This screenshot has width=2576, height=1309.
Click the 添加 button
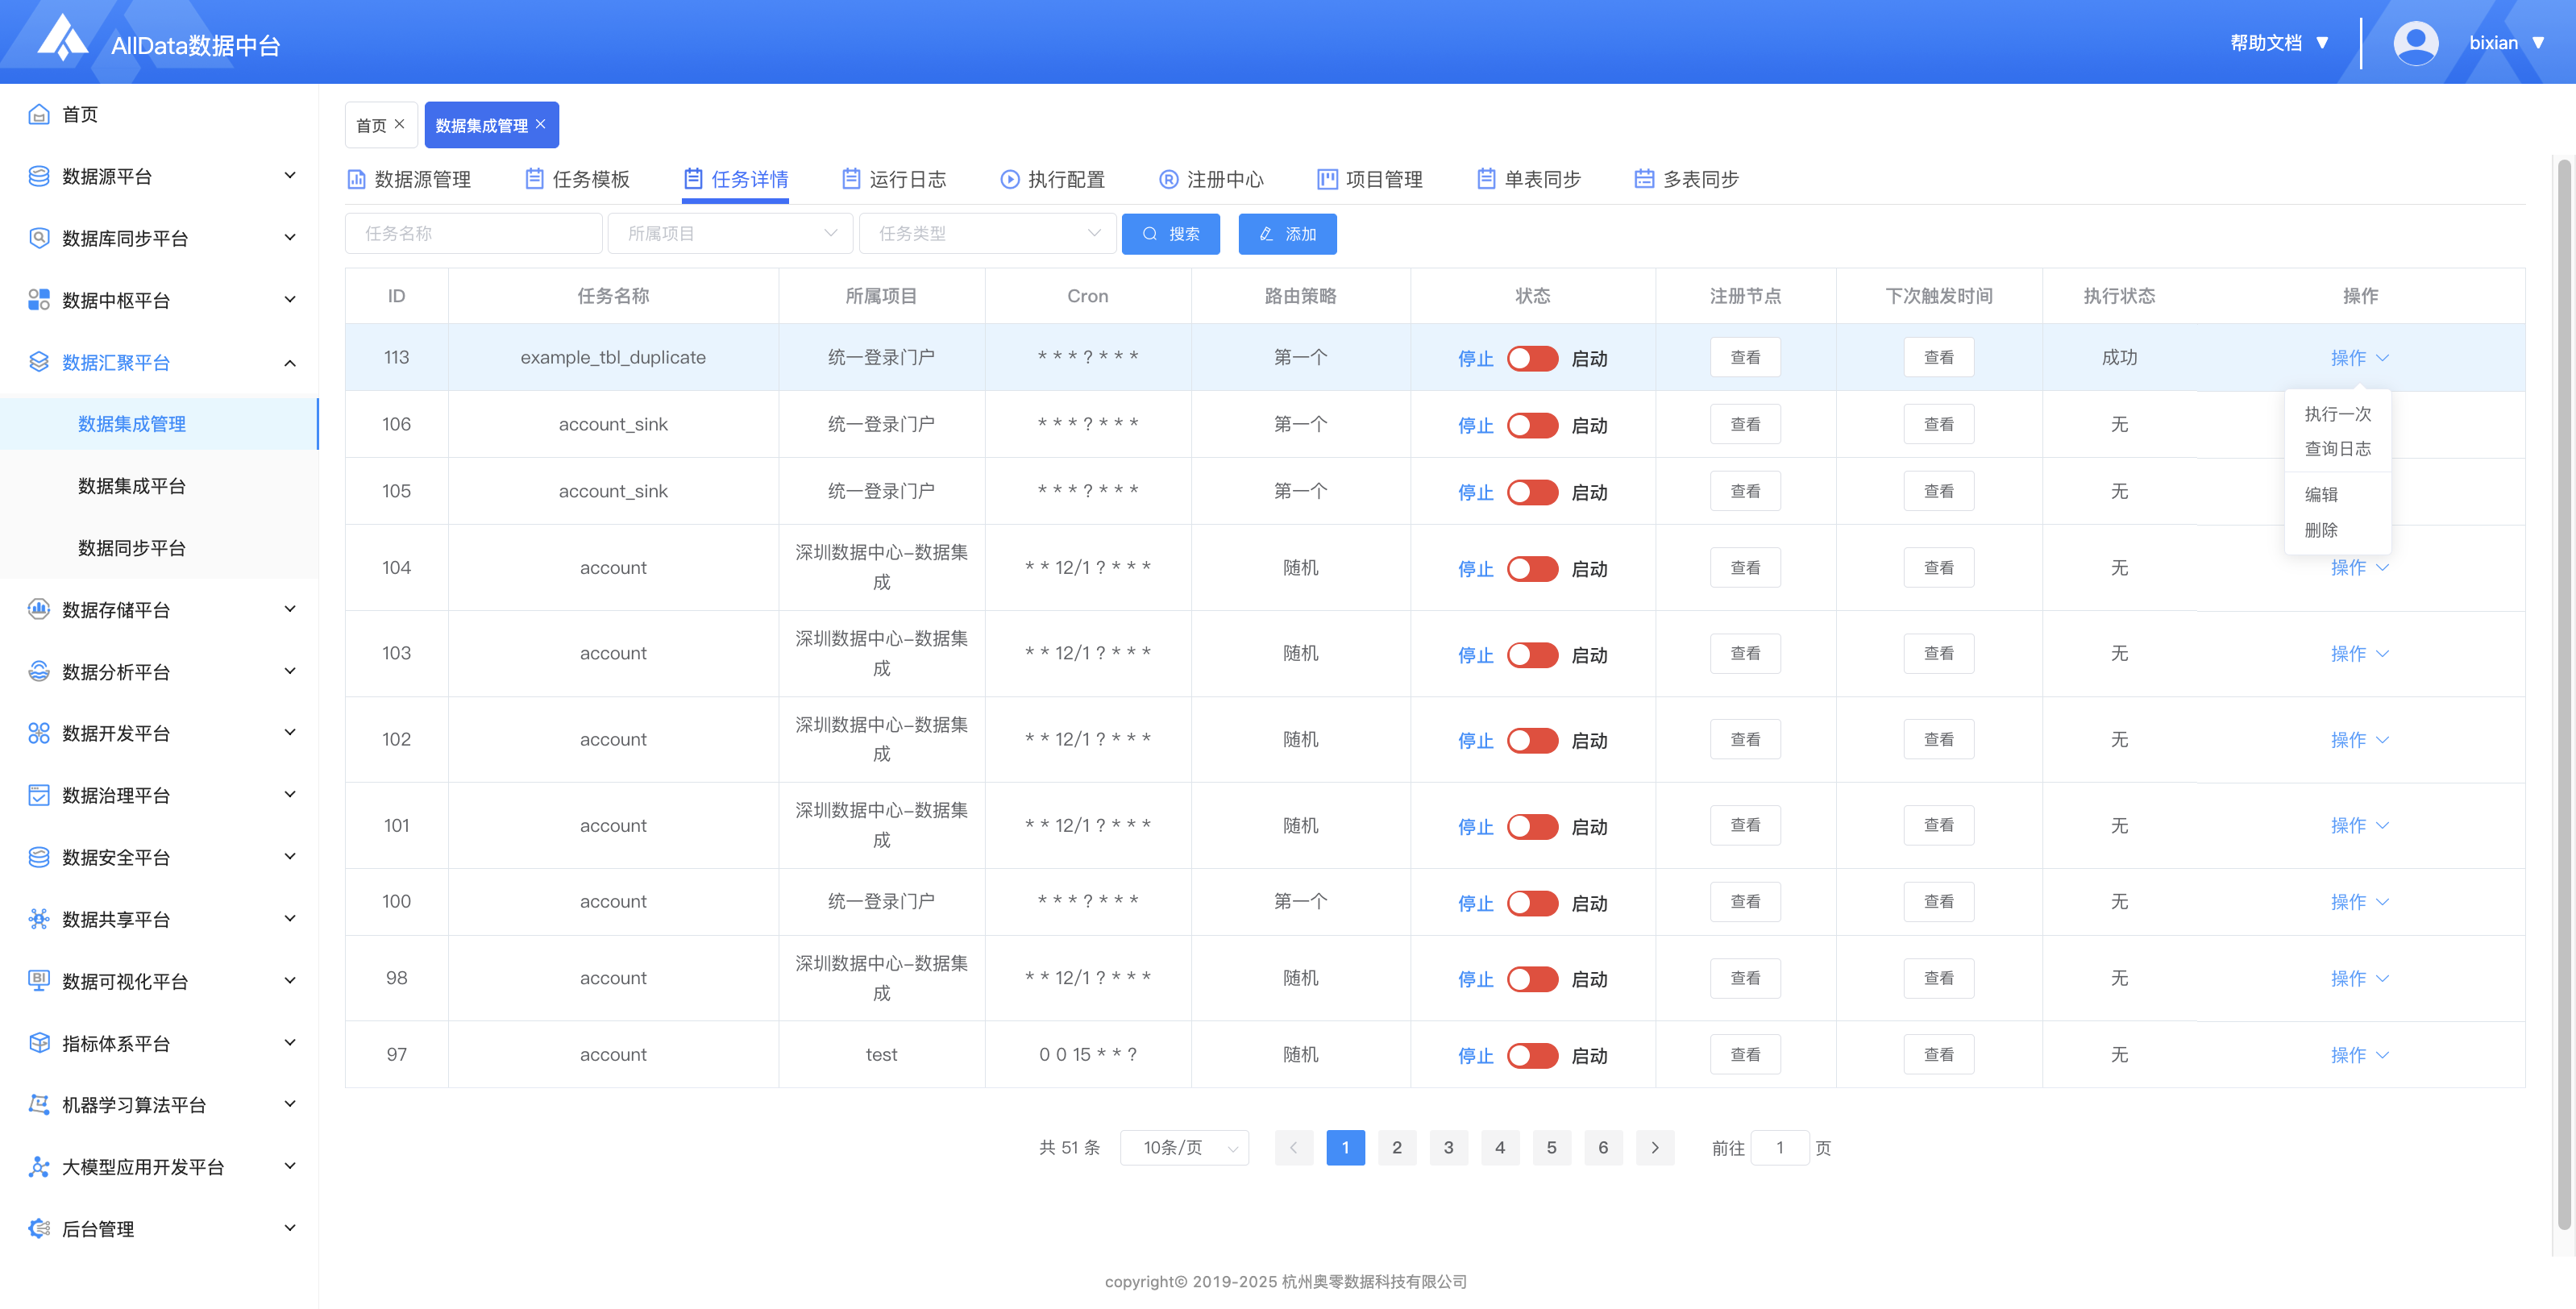[1287, 233]
